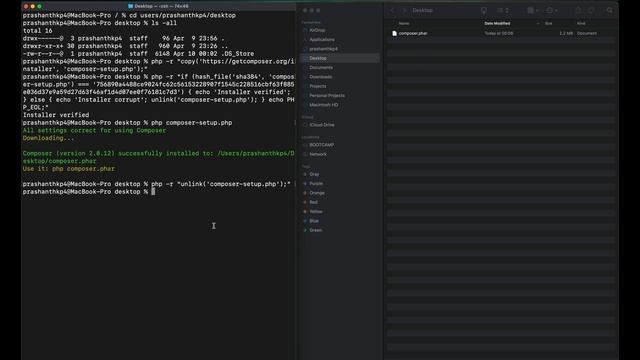Click the composer.phar size cell
This screenshot has height=360, width=640.
pos(566,33)
